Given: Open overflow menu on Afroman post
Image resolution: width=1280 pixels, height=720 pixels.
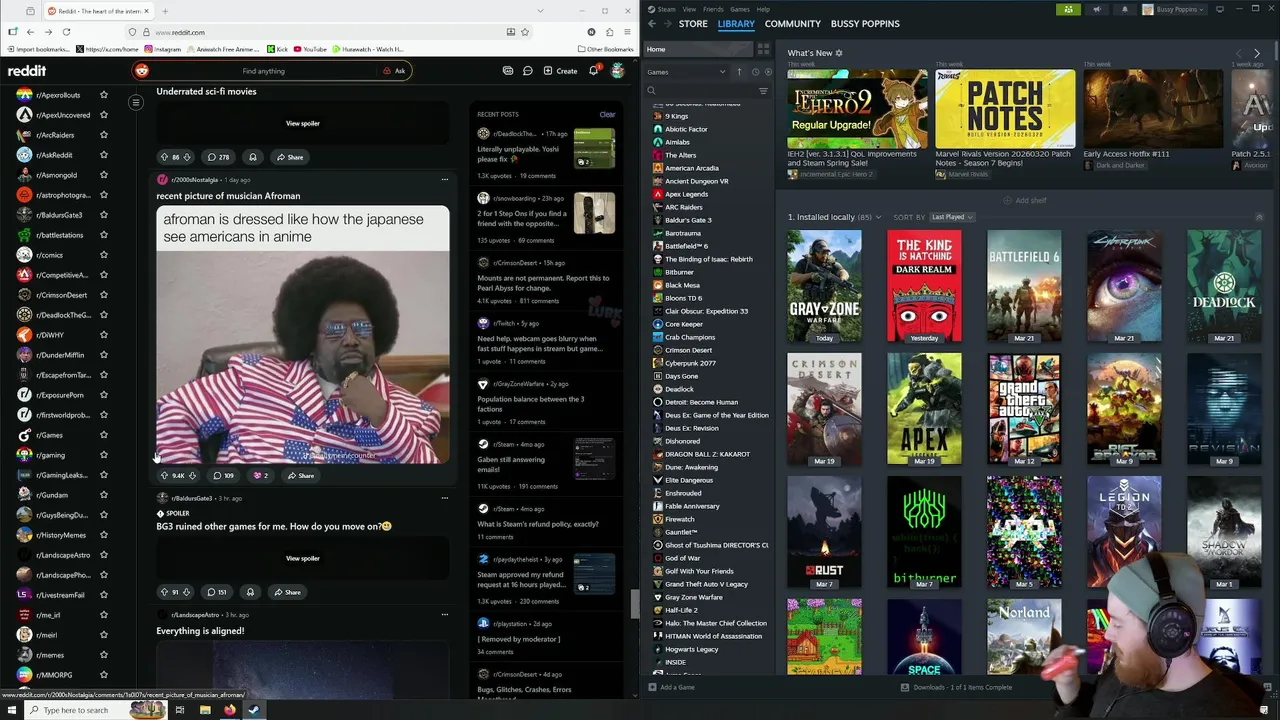Looking at the screenshot, I should tap(445, 180).
